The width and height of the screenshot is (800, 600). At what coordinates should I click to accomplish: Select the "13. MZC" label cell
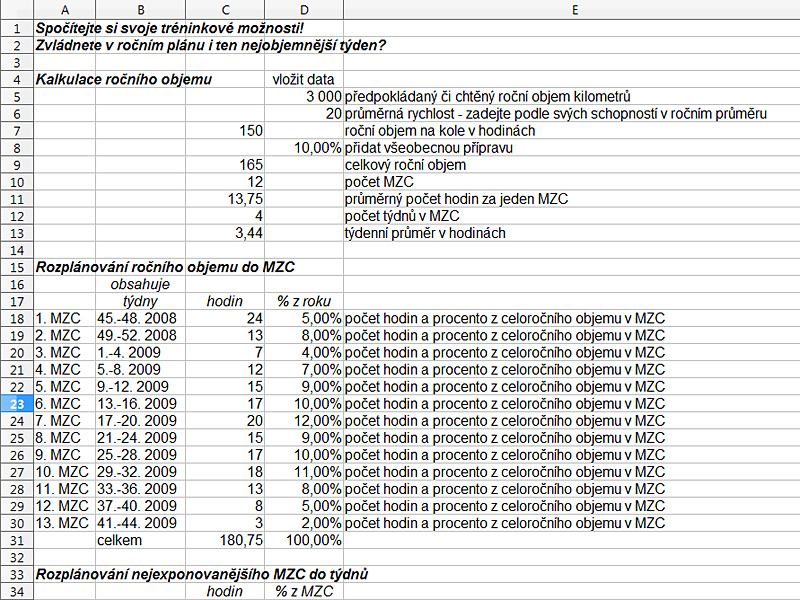point(64,522)
